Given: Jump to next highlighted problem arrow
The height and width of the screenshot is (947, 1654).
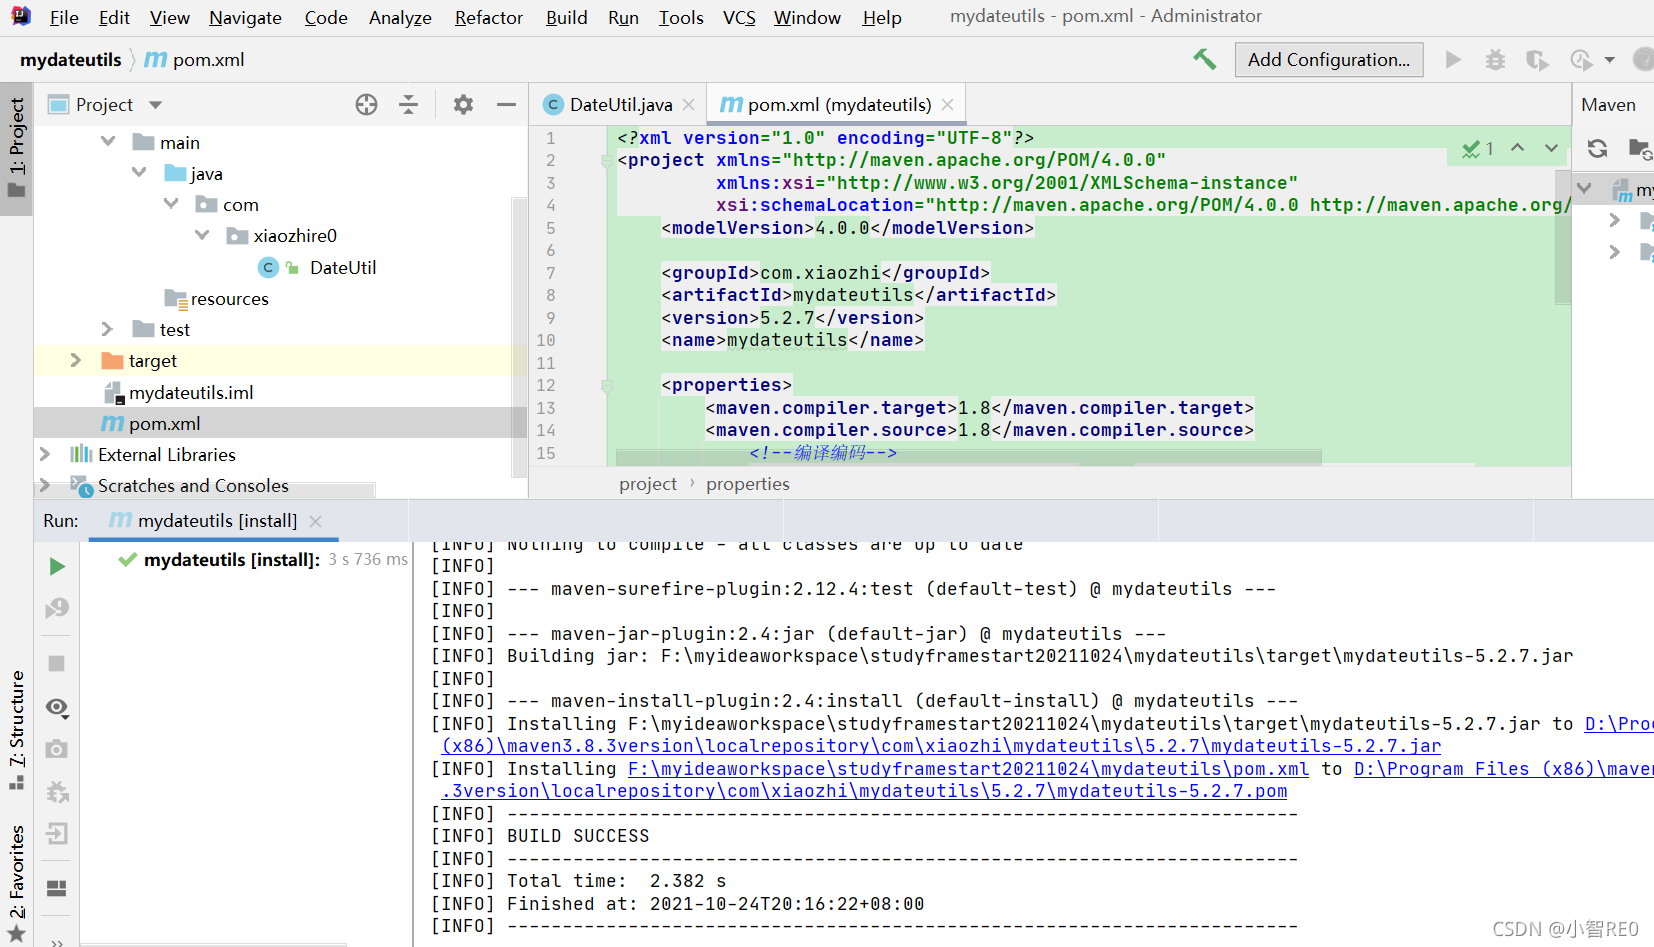Looking at the screenshot, I should (x=1551, y=148).
